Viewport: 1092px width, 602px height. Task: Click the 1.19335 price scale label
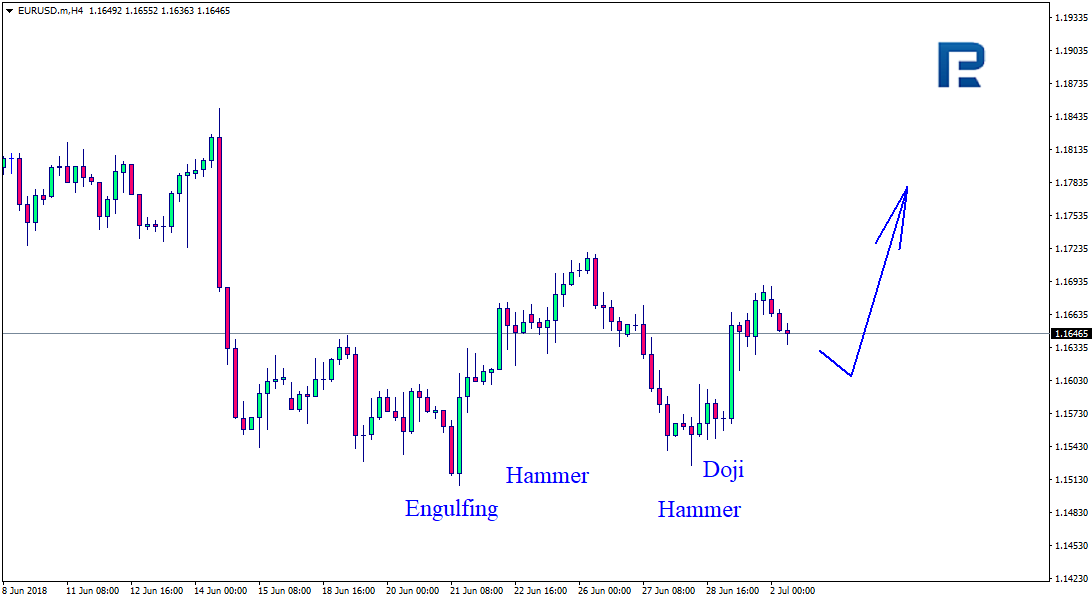pyautogui.click(x=1071, y=17)
